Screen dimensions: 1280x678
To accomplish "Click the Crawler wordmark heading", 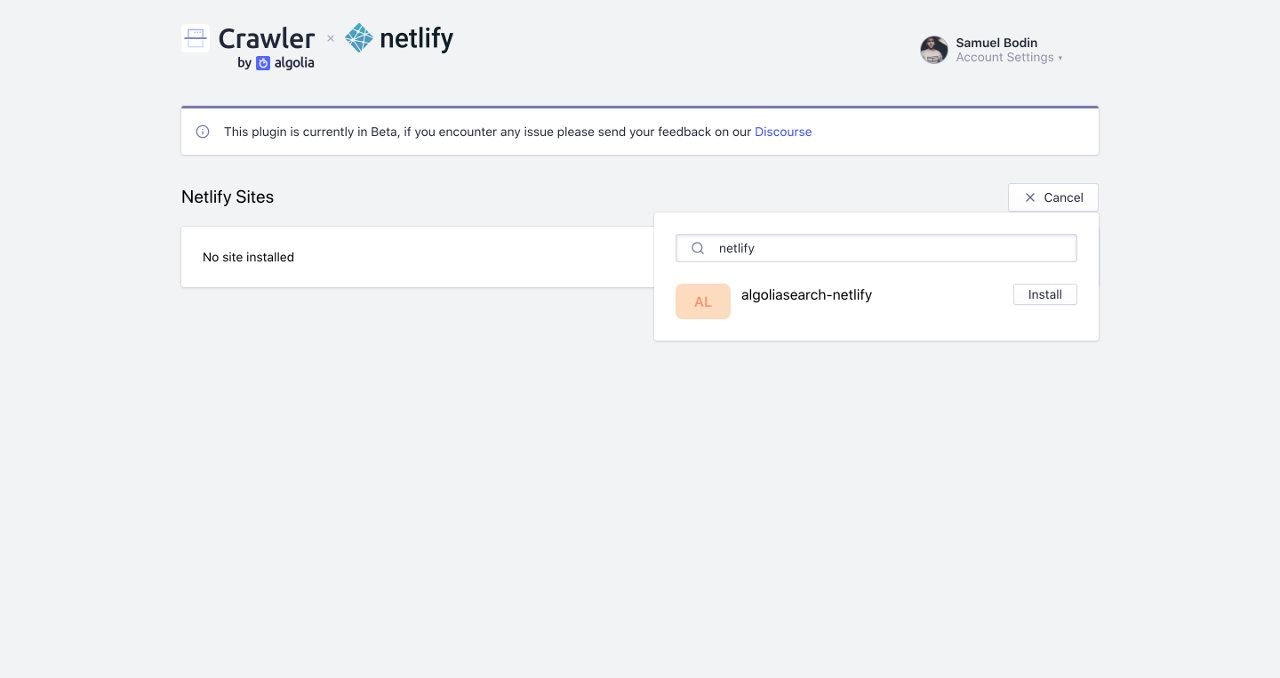I will (x=266, y=38).
